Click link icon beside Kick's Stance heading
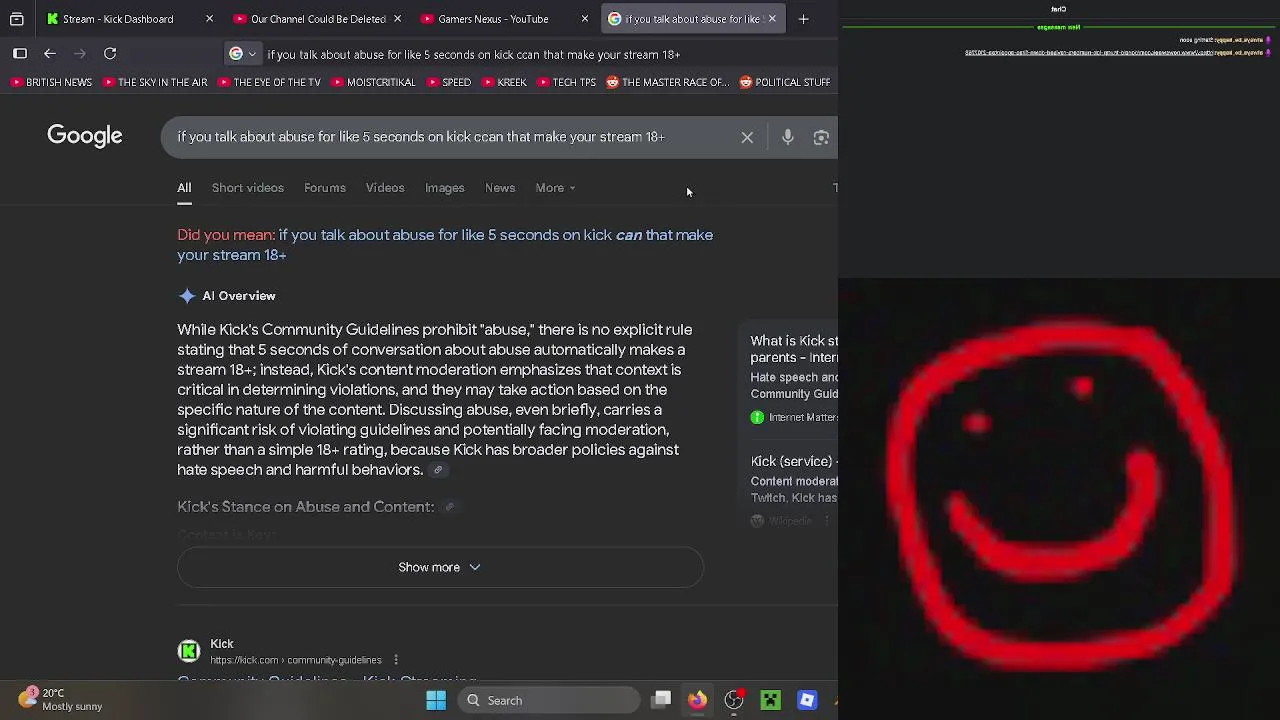 point(449,507)
